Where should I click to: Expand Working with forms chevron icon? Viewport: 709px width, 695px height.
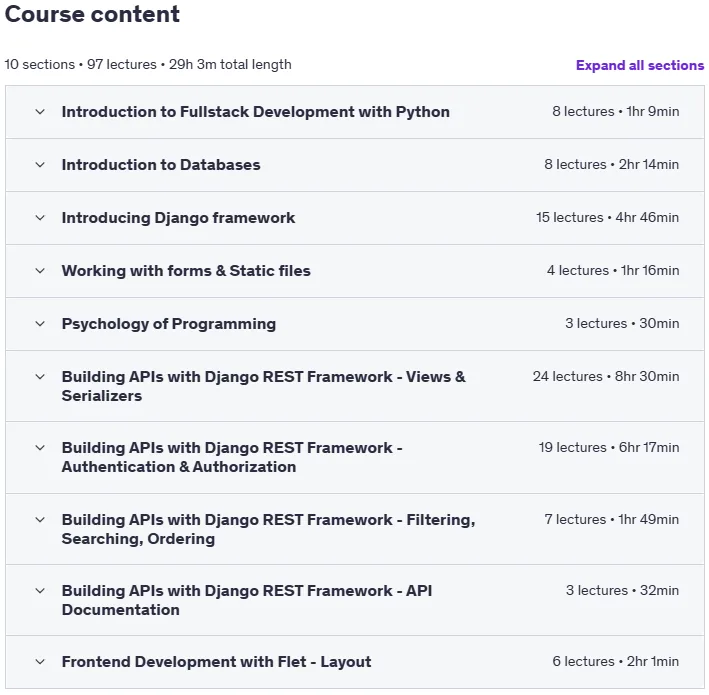pyautogui.click(x=40, y=270)
